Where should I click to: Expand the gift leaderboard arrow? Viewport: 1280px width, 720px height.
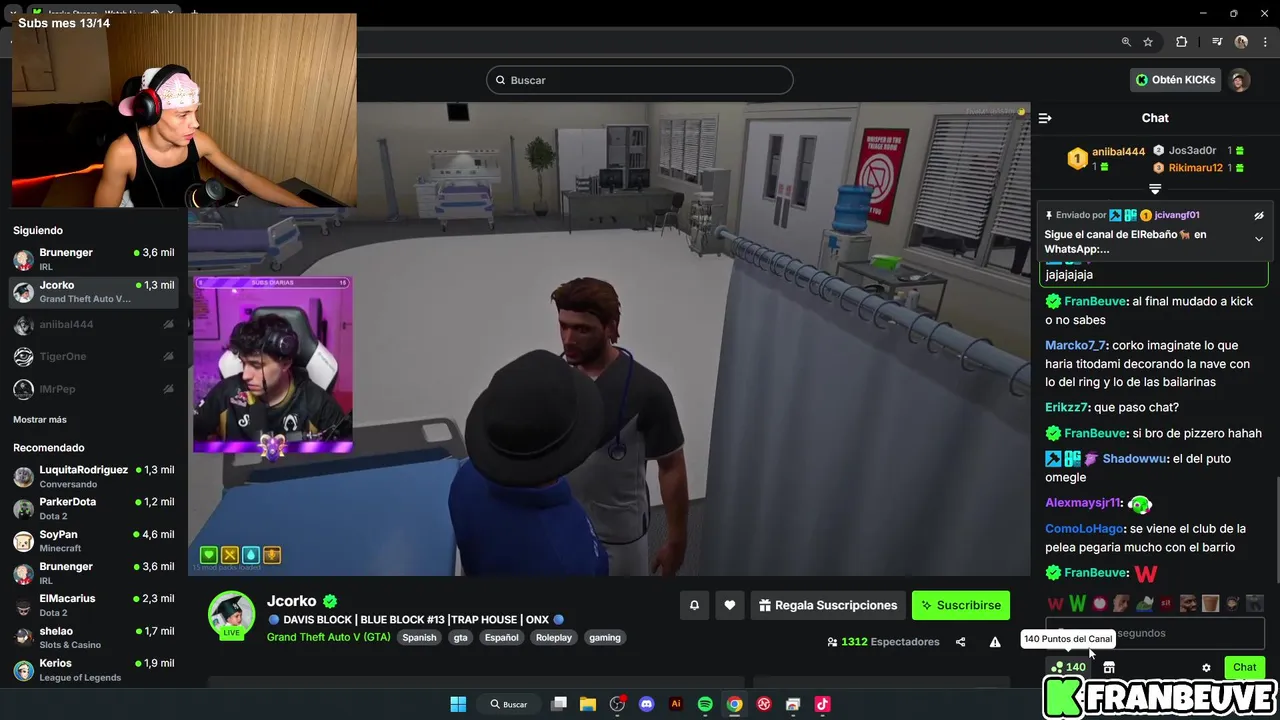click(1155, 189)
